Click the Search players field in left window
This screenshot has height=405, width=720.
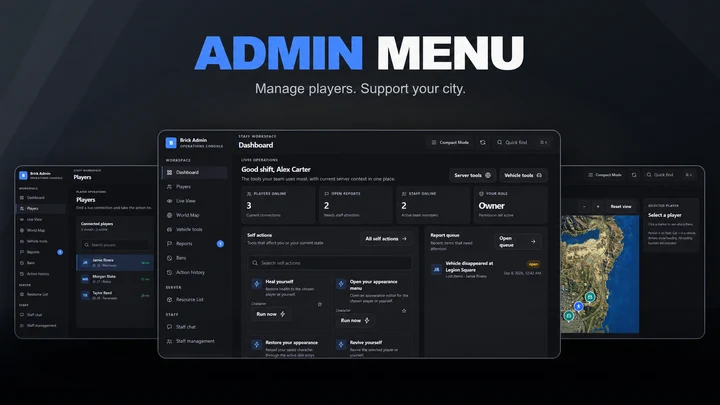tap(115, 245)
